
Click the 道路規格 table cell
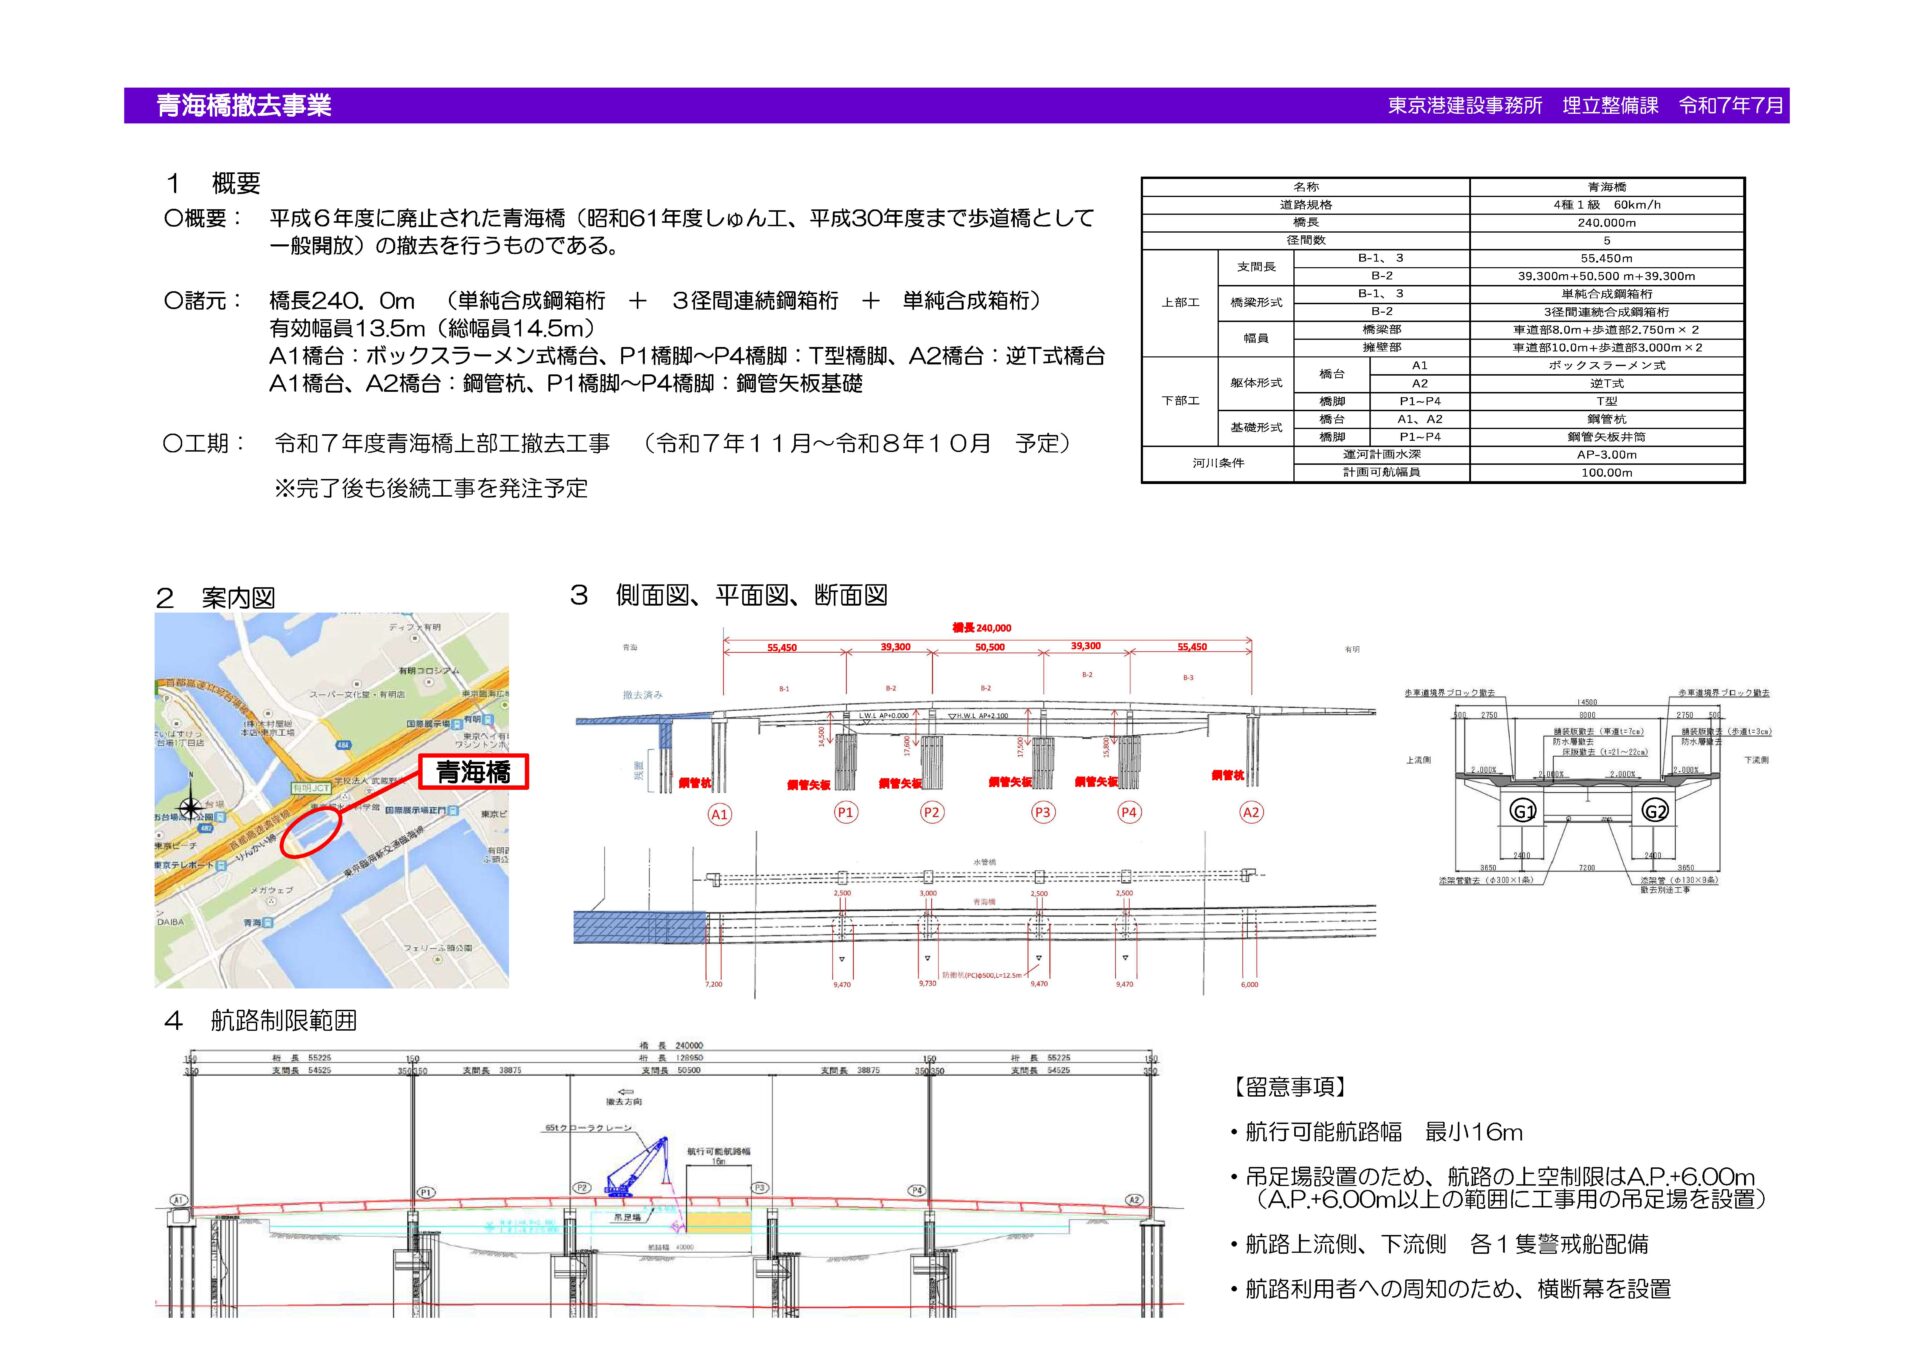(x=1305, y=205)
